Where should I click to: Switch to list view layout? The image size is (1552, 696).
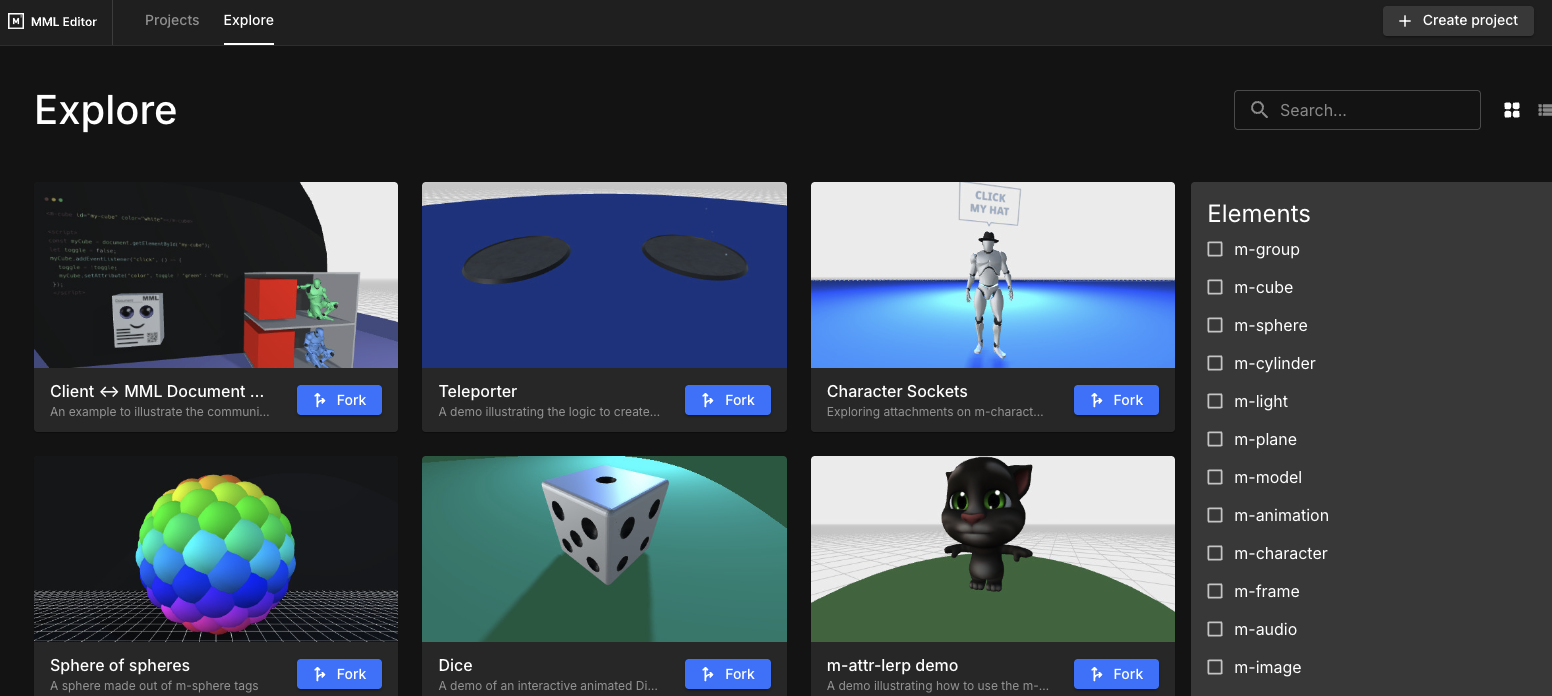(x=1544, y=110)
